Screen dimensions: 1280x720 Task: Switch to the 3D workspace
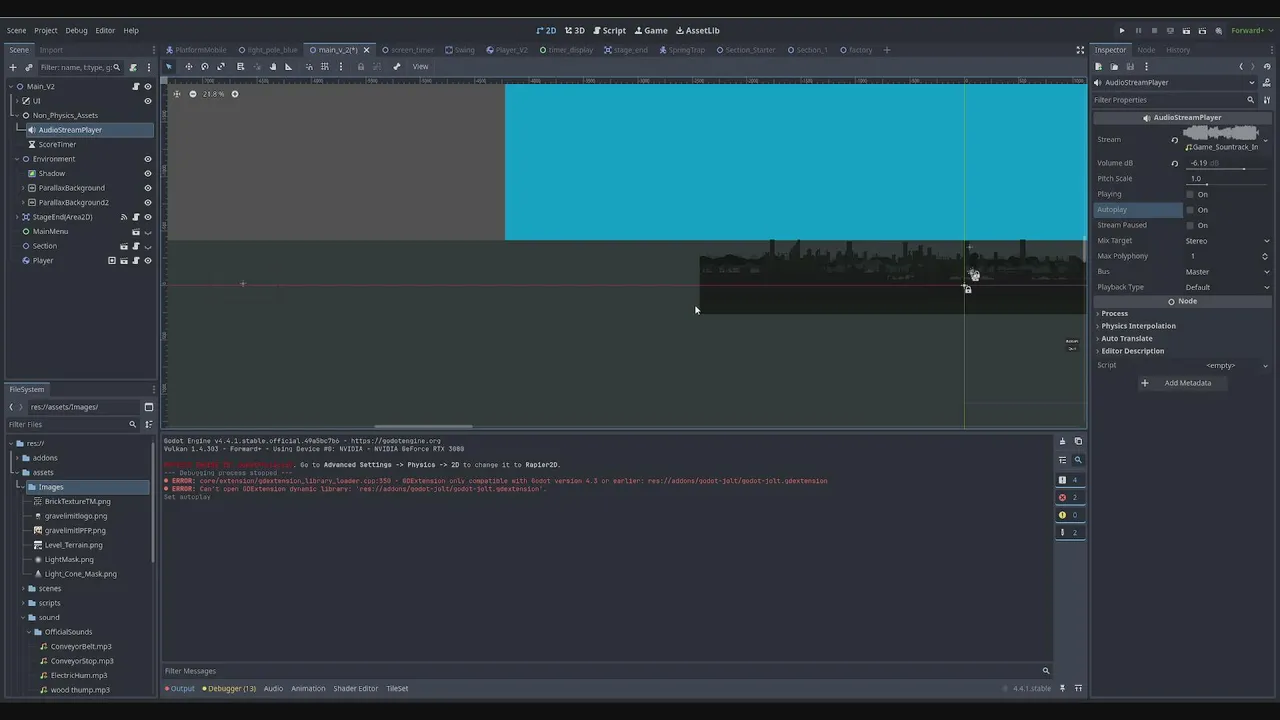pyautogui.click(x=574, y=30)
